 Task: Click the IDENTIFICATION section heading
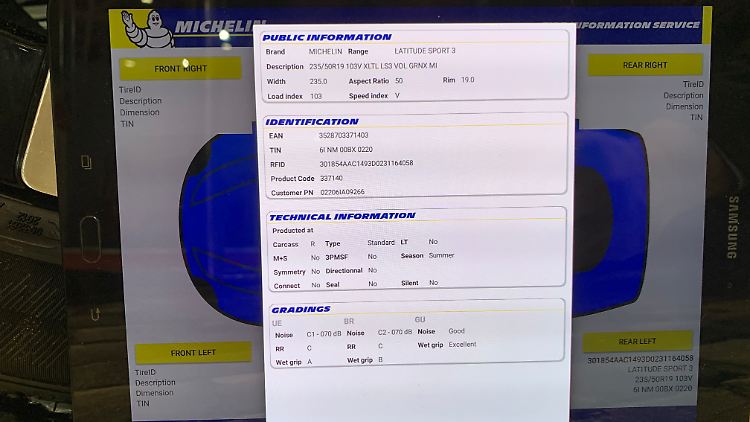click(x=312, y=122)
